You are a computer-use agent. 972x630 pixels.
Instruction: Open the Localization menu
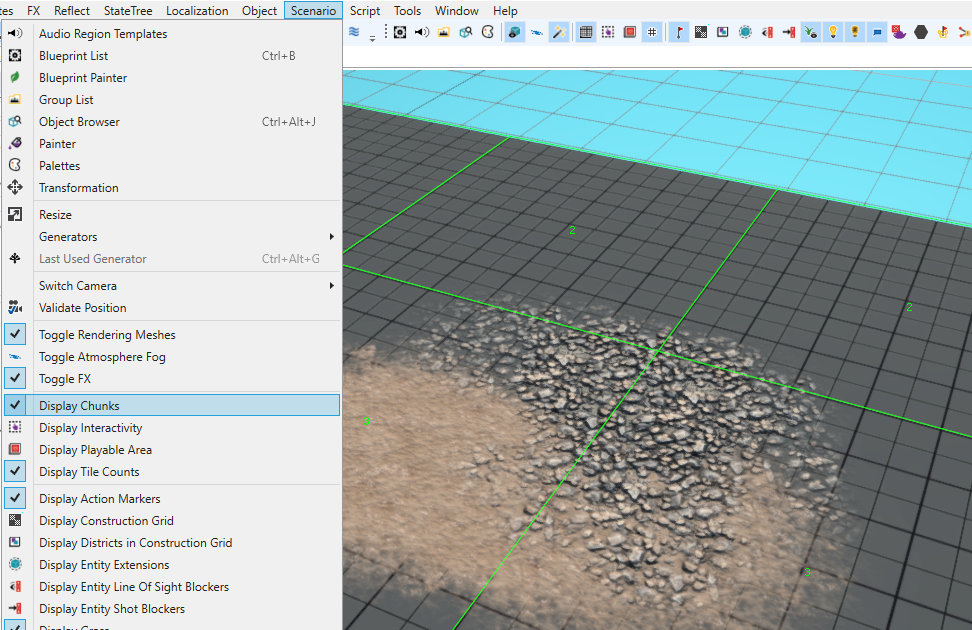[197, 11]
